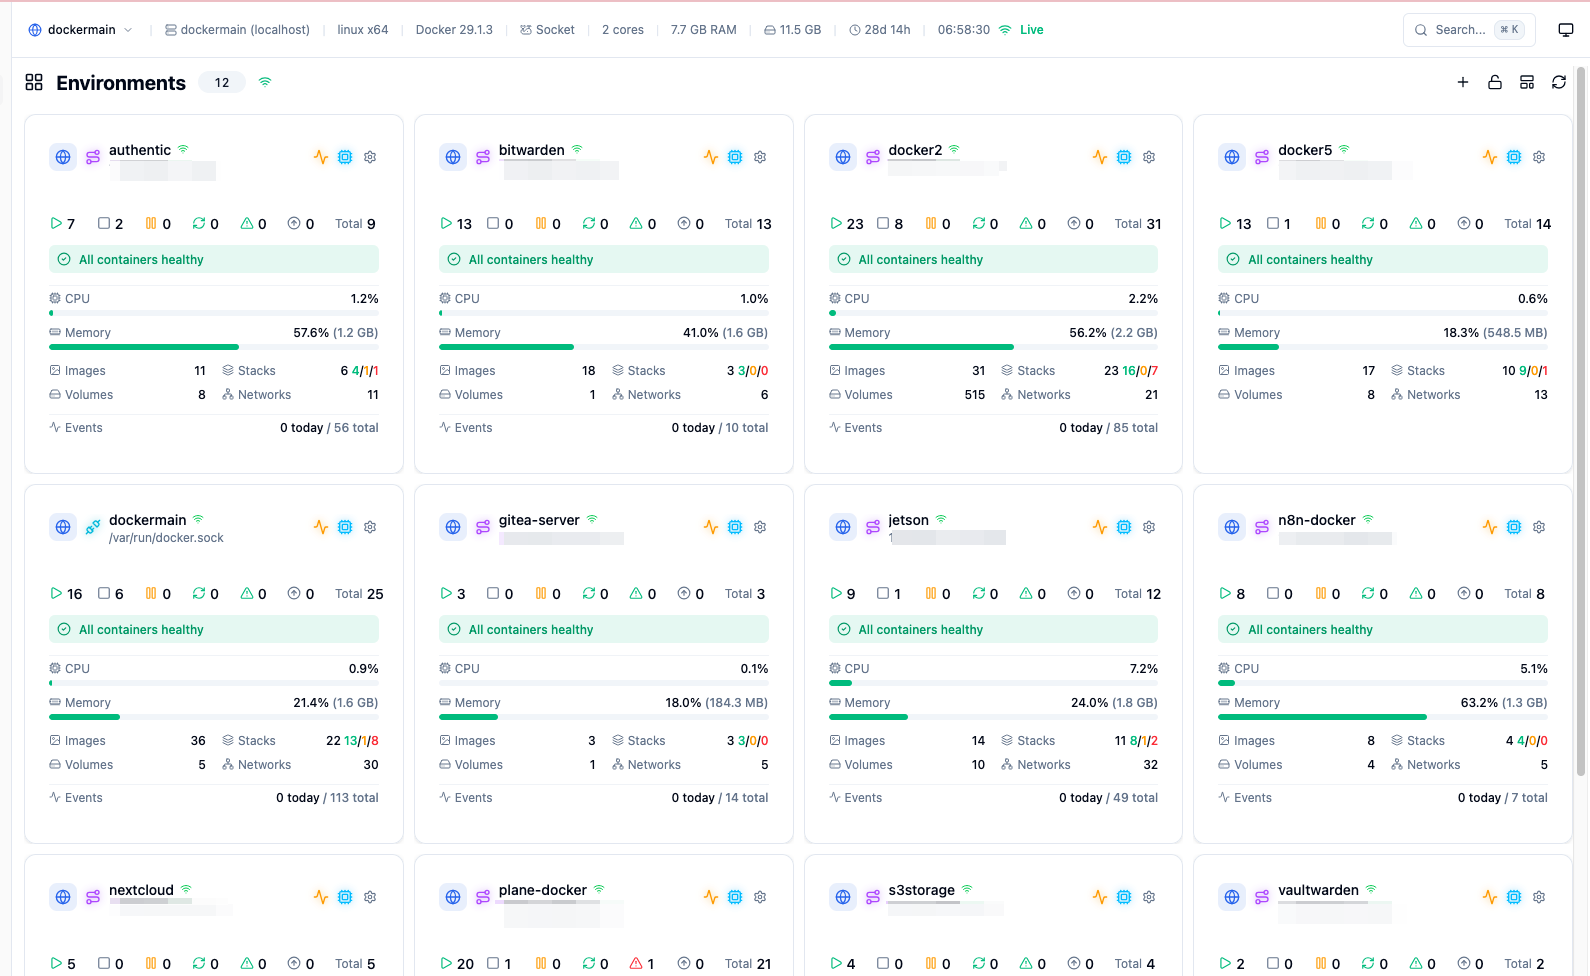
Task: Click the stopped containers count 6 on dockermain
Action: point(111,594)
